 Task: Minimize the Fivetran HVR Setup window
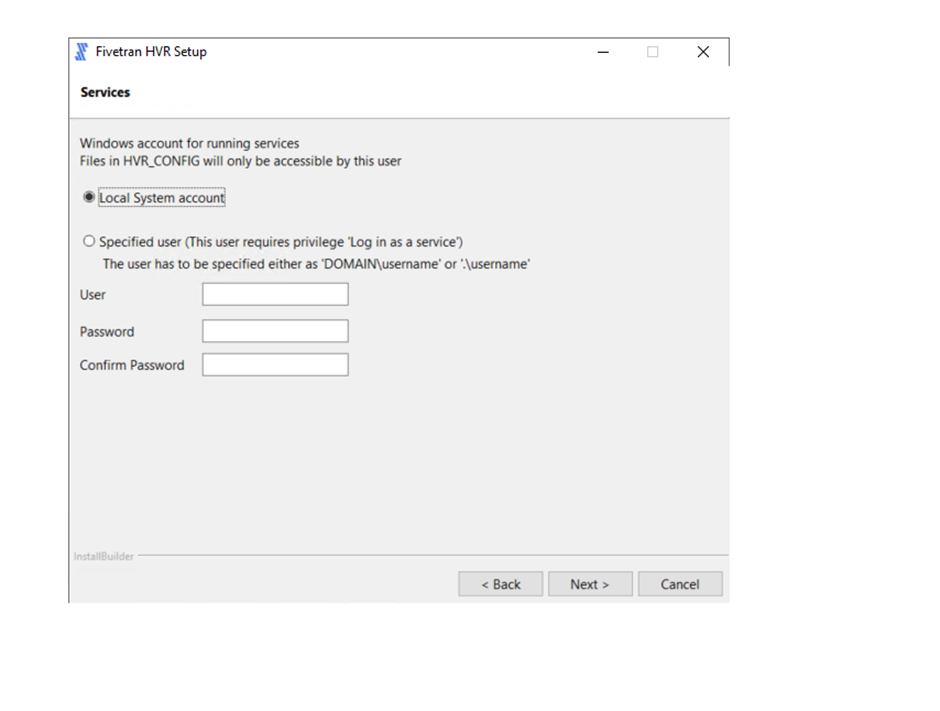point(603,52)
